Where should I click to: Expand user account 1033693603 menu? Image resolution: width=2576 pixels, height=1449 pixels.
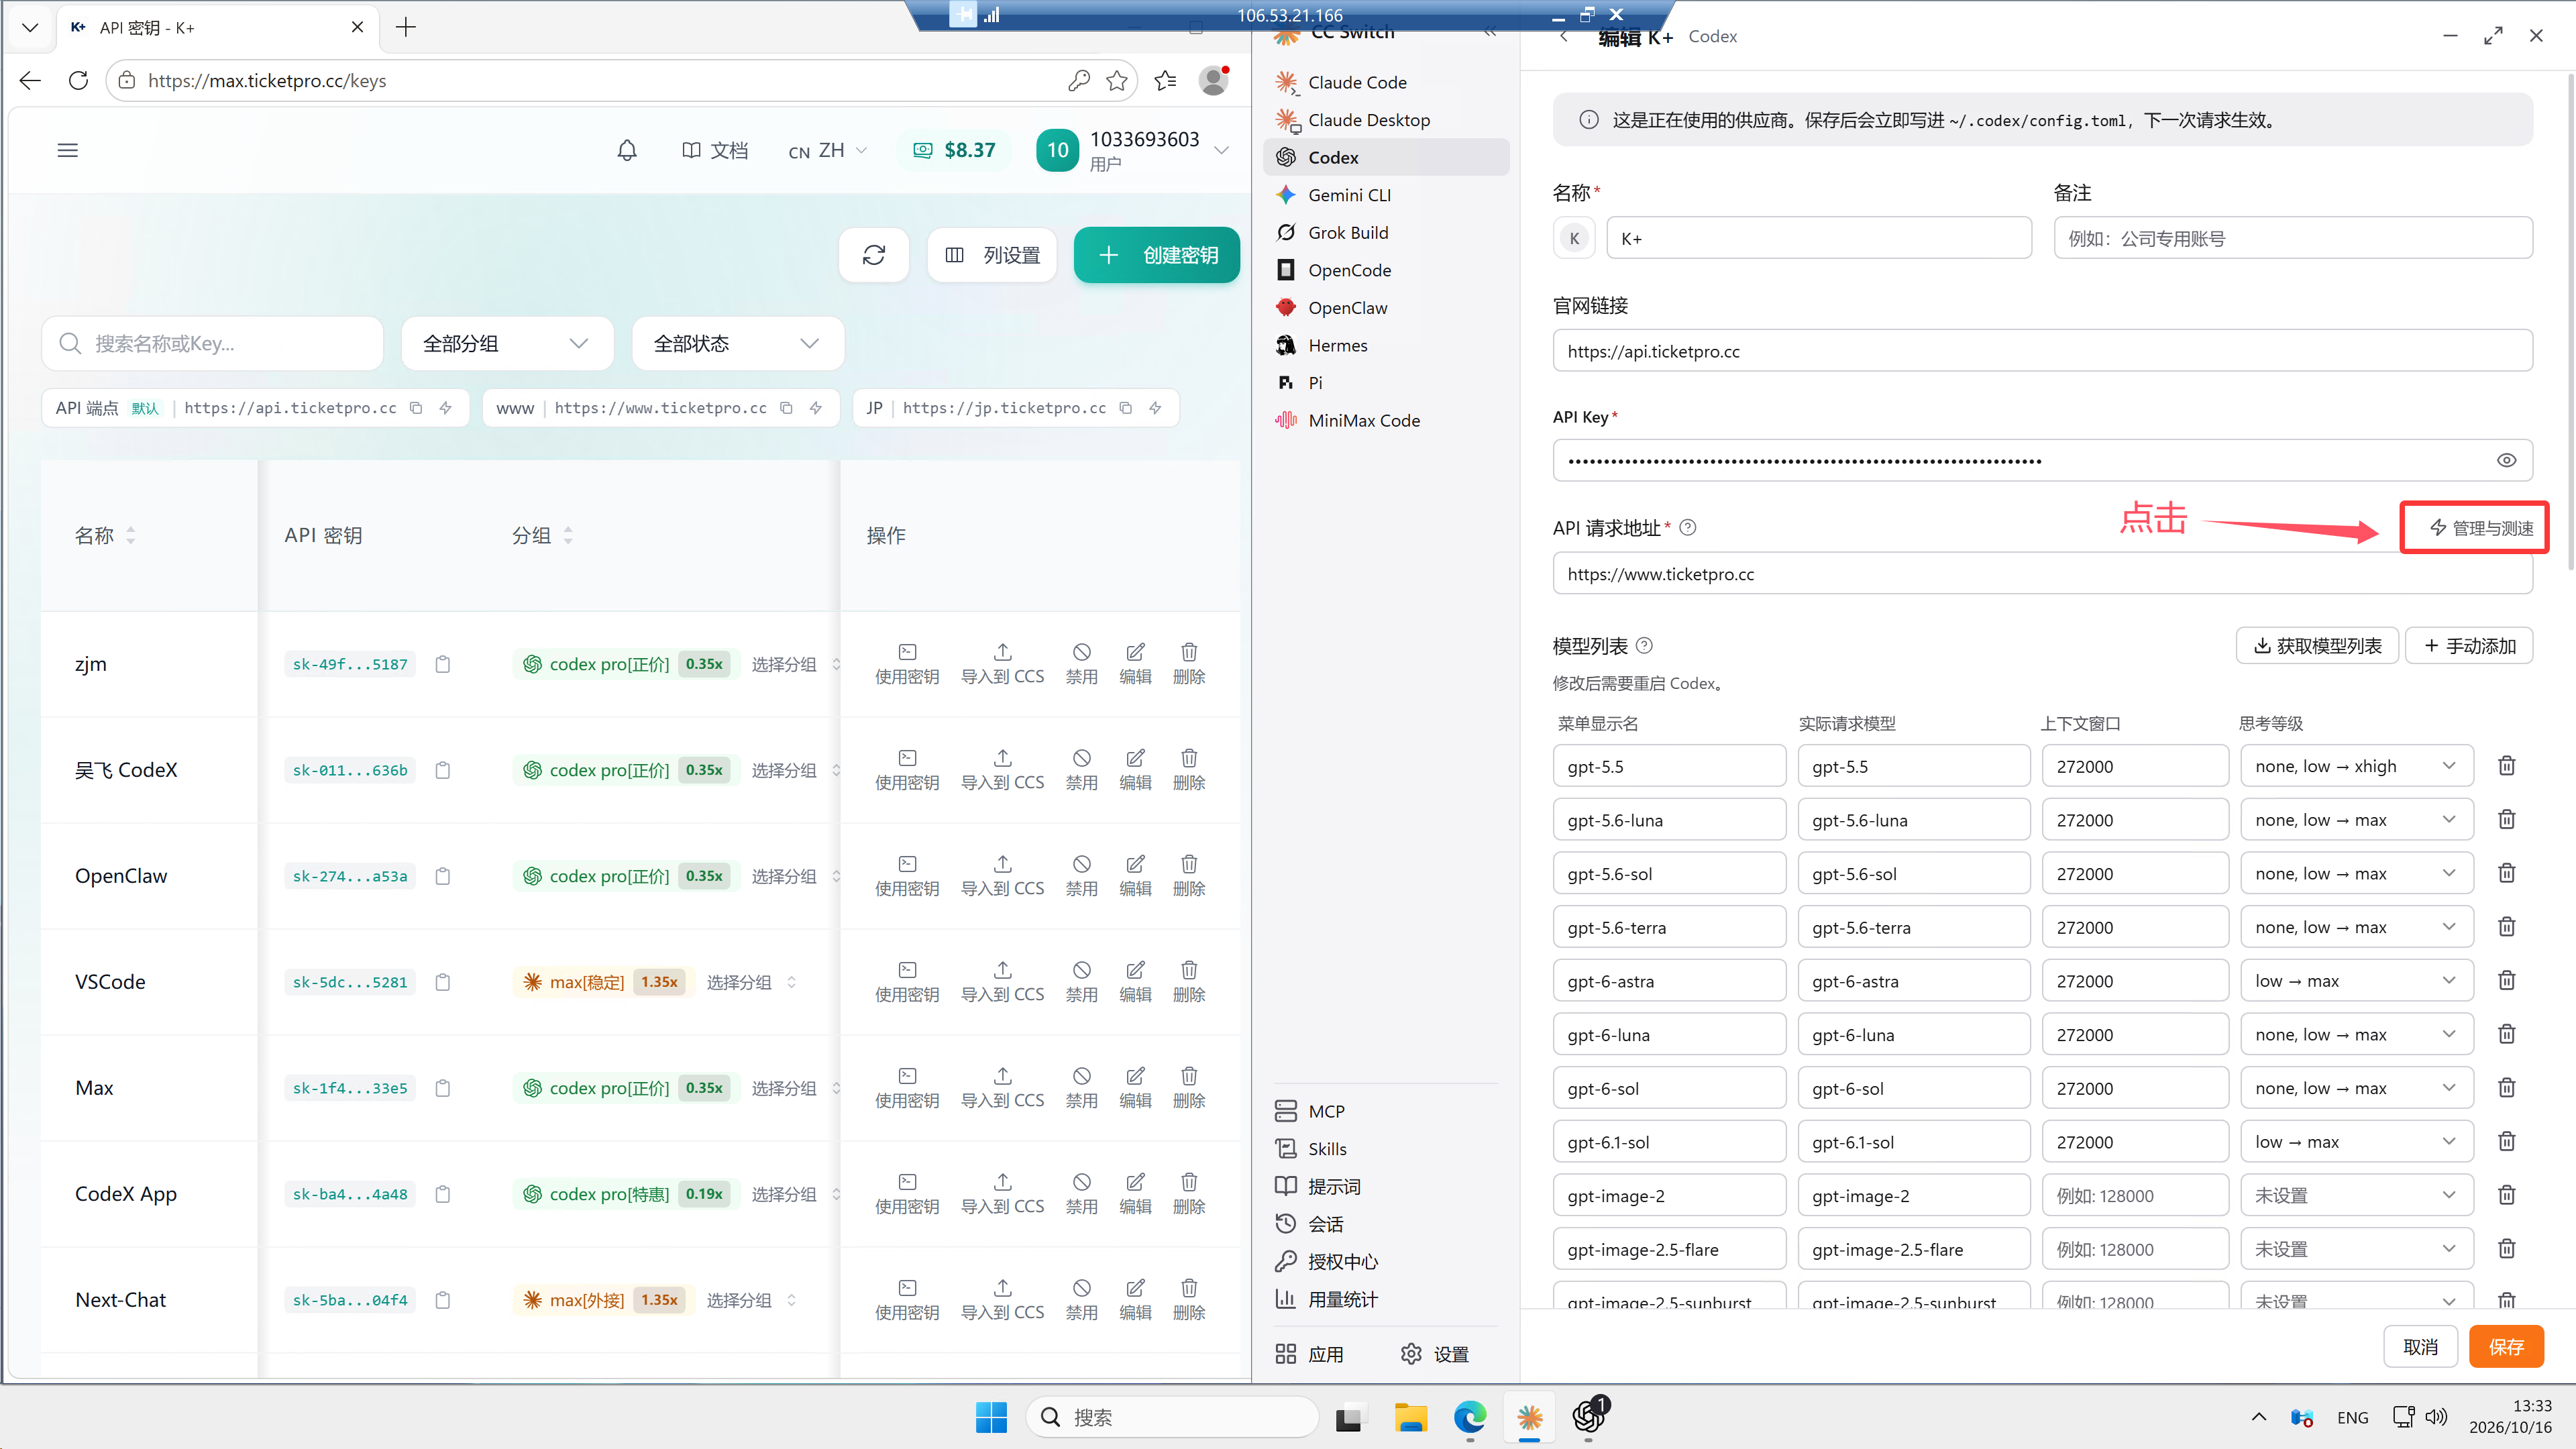click(x=1132, y=150)
